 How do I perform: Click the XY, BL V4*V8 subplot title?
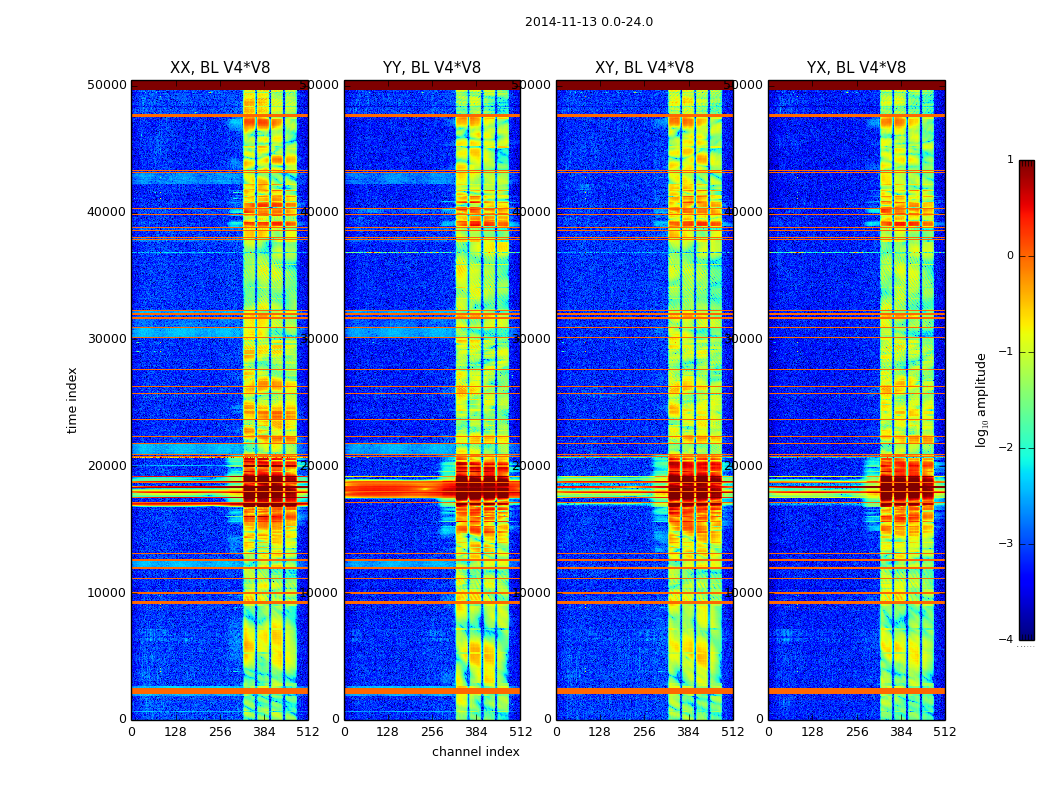(x=644, y=68)
